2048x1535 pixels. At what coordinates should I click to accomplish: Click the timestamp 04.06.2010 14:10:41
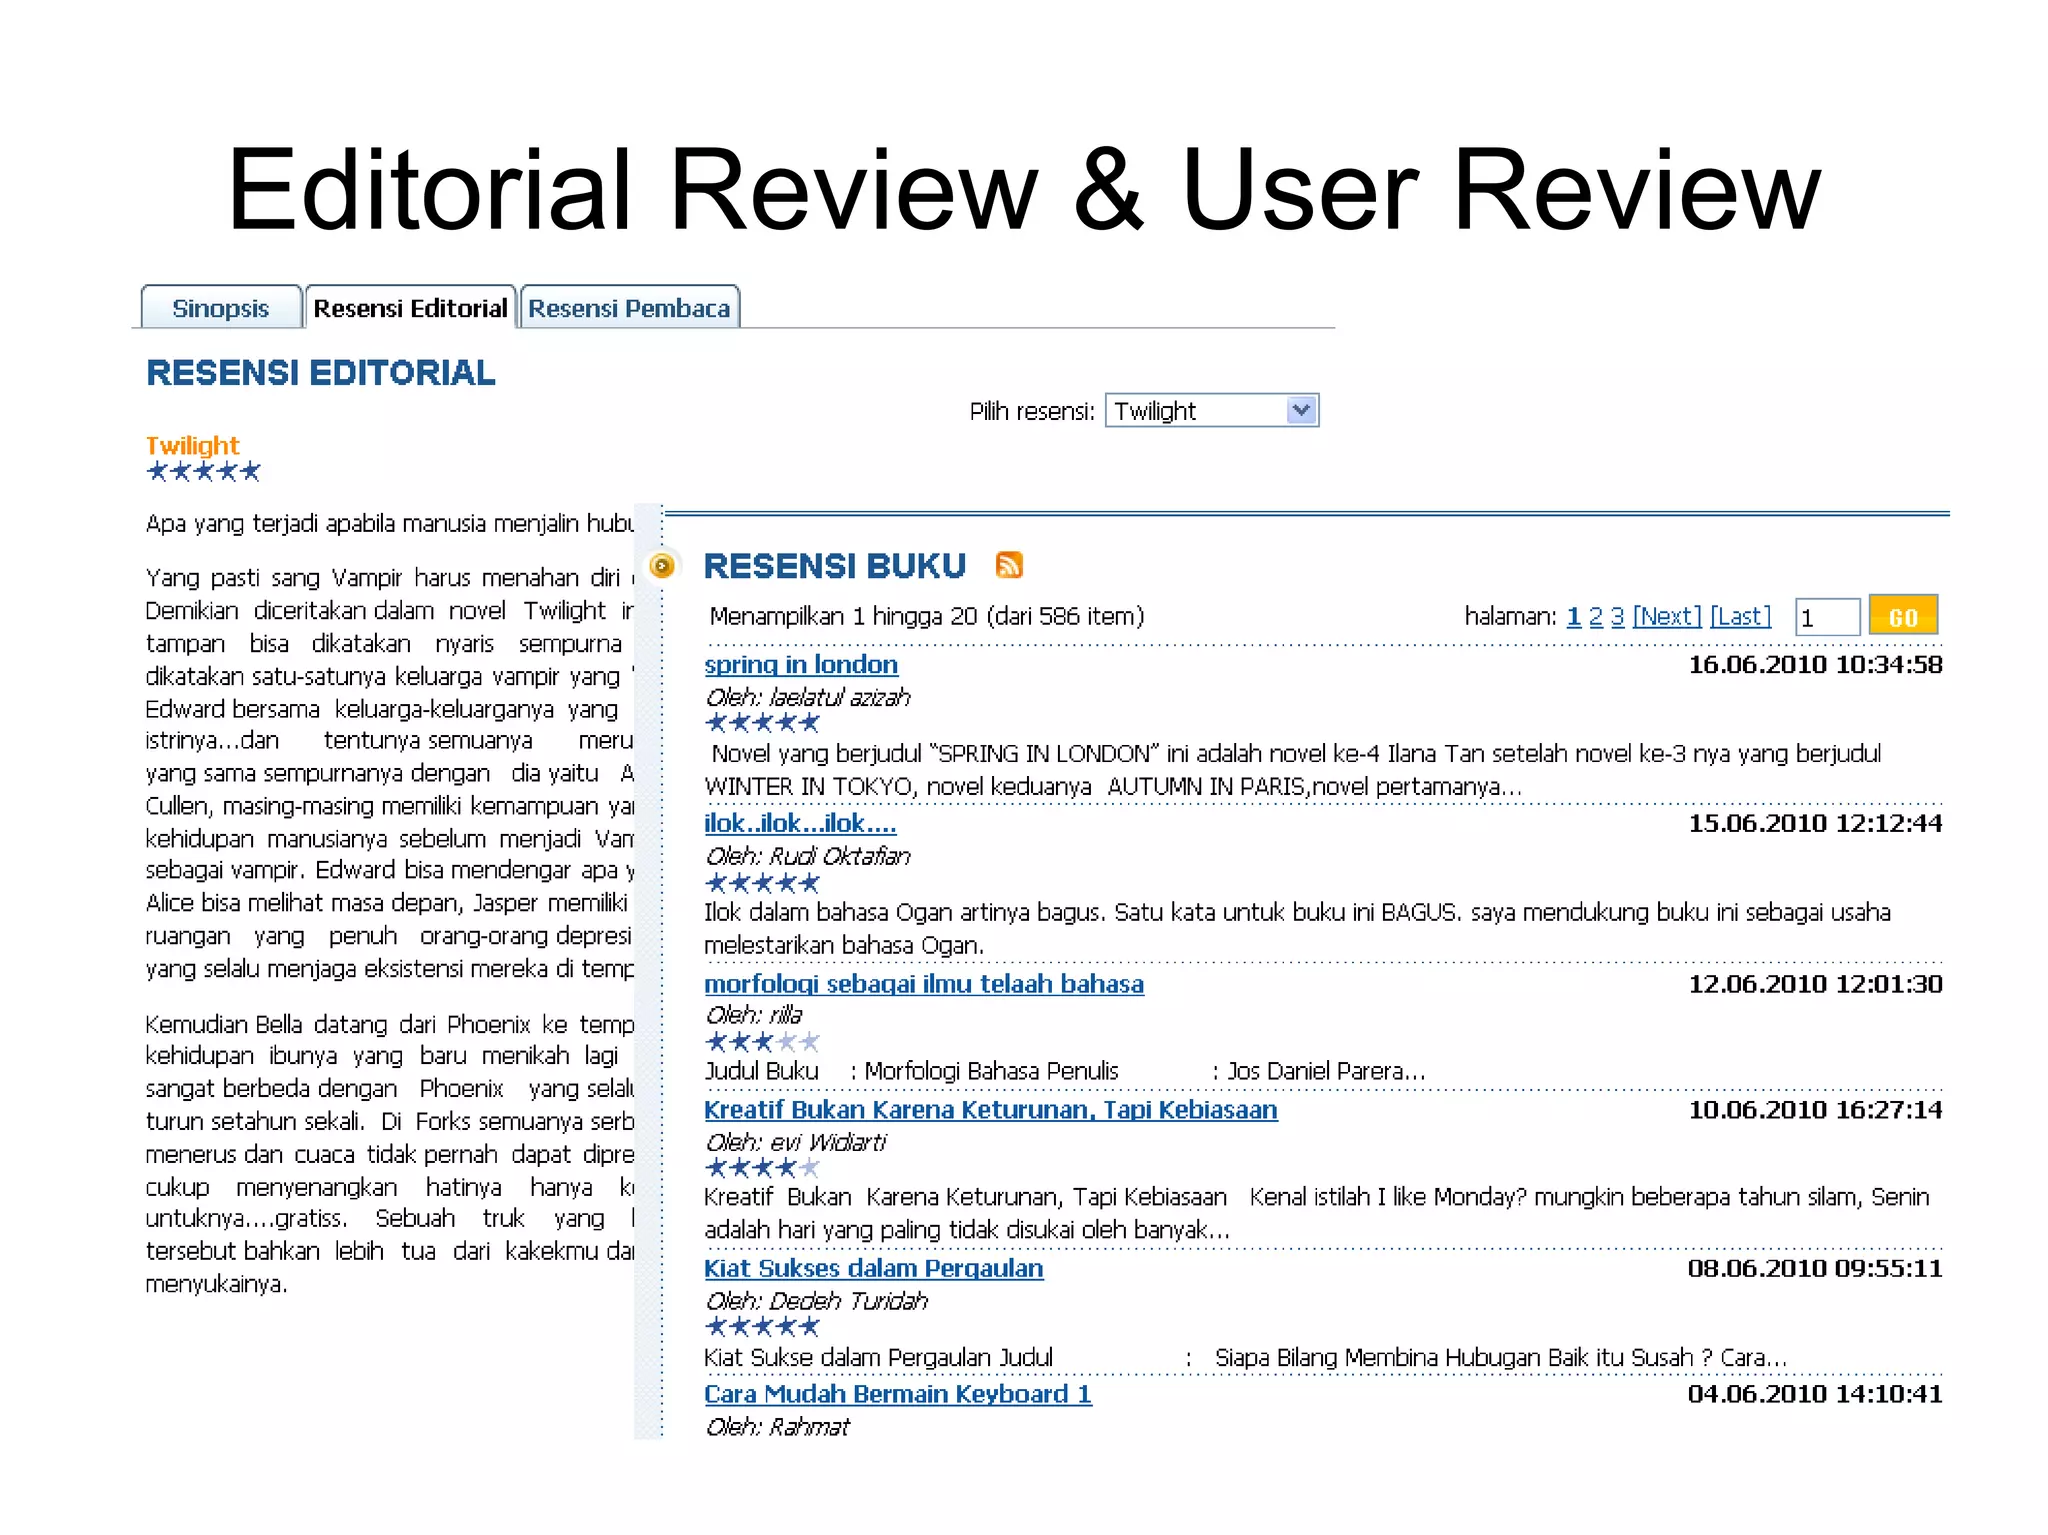[x=1815, y=1395]
